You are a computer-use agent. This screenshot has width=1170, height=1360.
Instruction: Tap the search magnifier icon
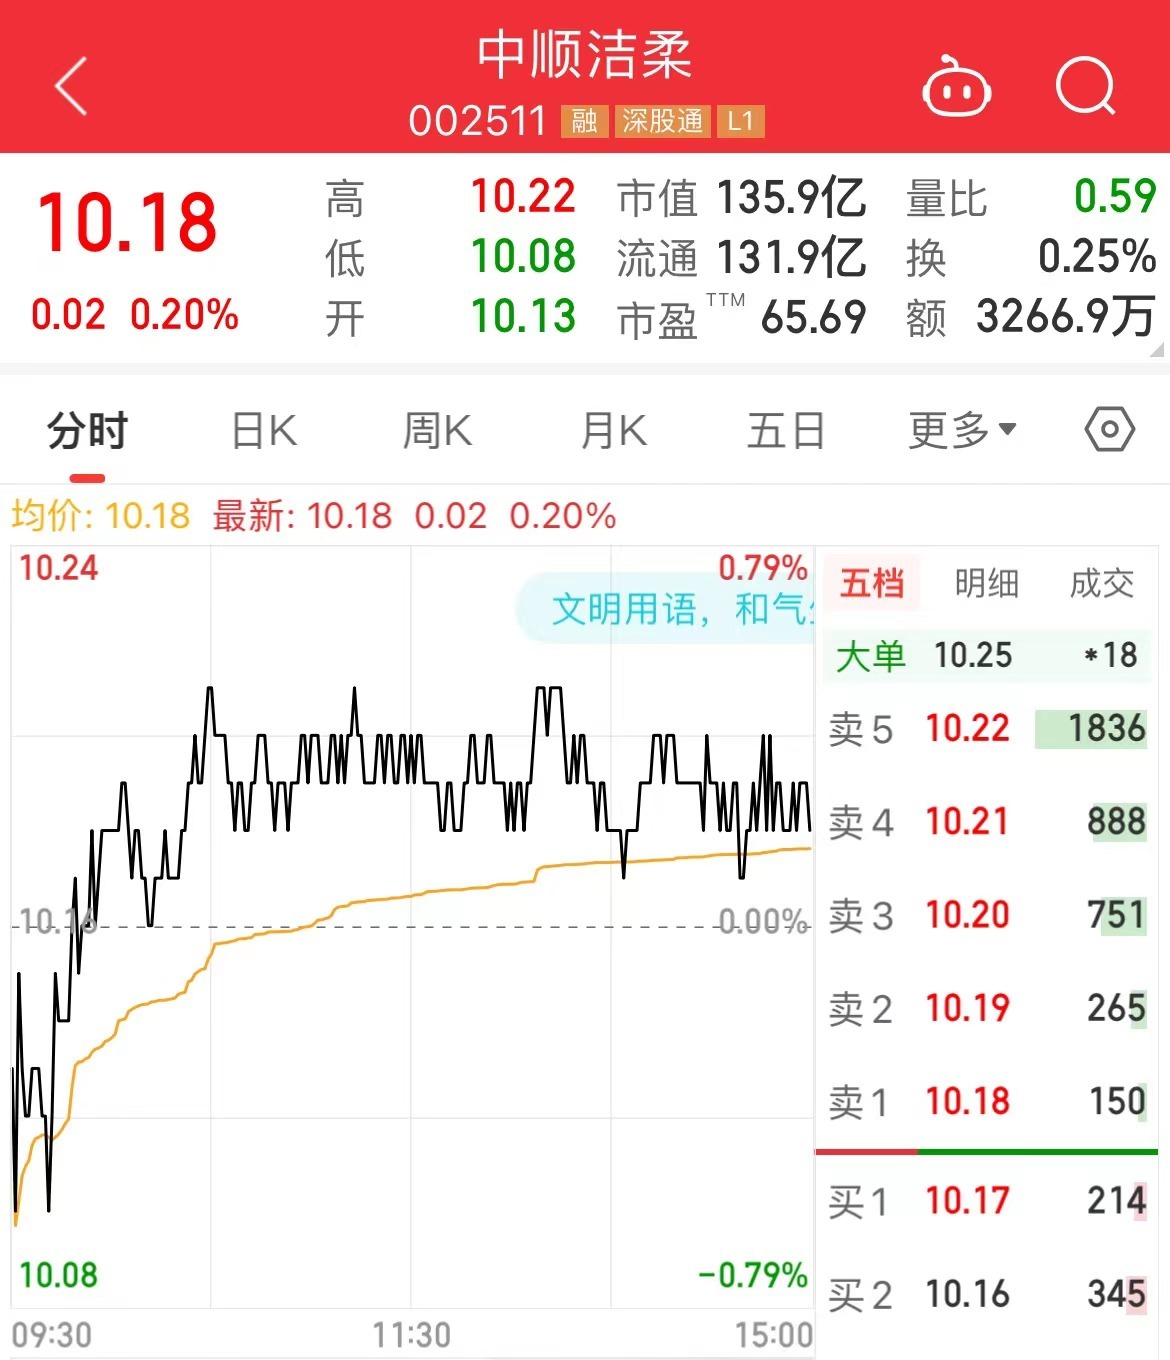click(x=1086, y=87)
